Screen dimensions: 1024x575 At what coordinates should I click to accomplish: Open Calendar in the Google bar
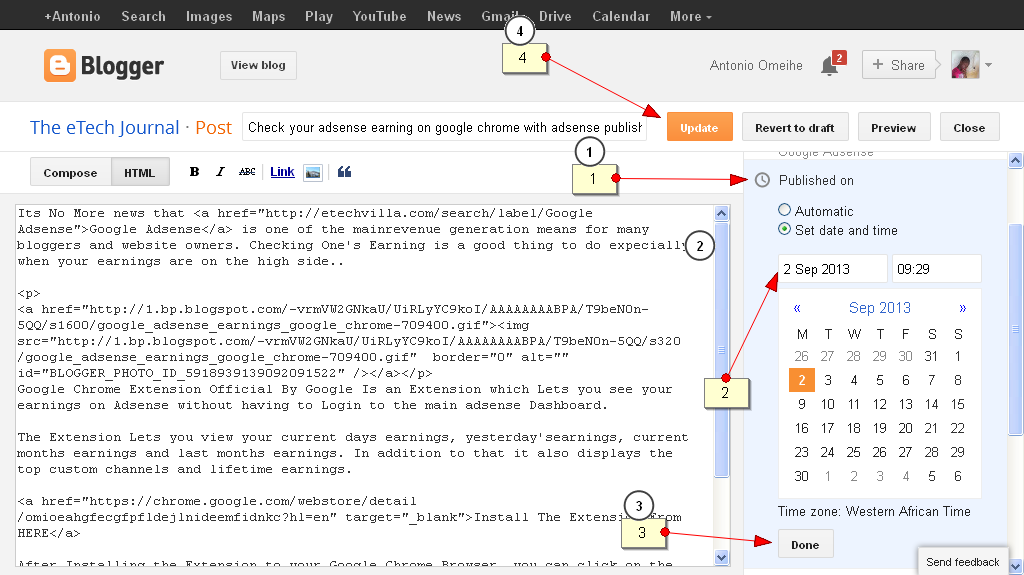tap(620, 16)
